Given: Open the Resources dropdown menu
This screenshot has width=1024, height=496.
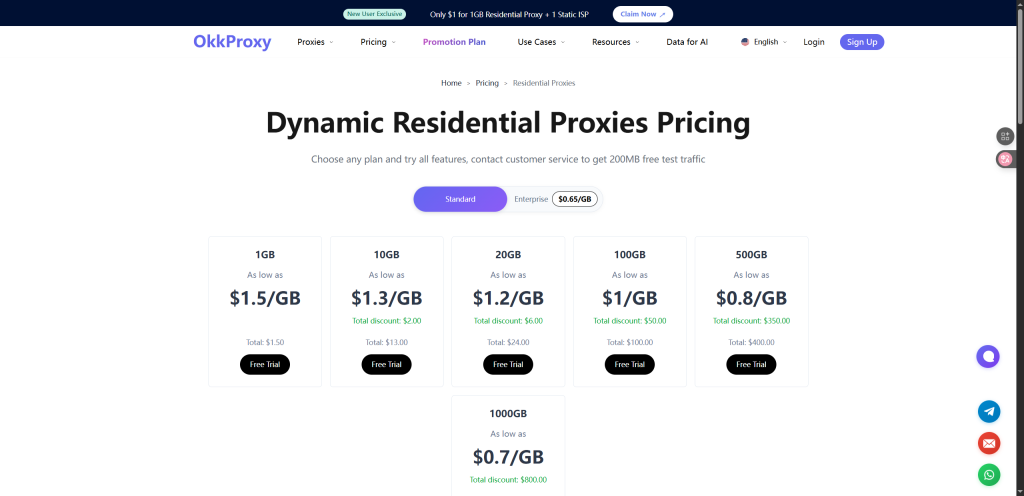Looking at the screenshot, I should [615, 42].
